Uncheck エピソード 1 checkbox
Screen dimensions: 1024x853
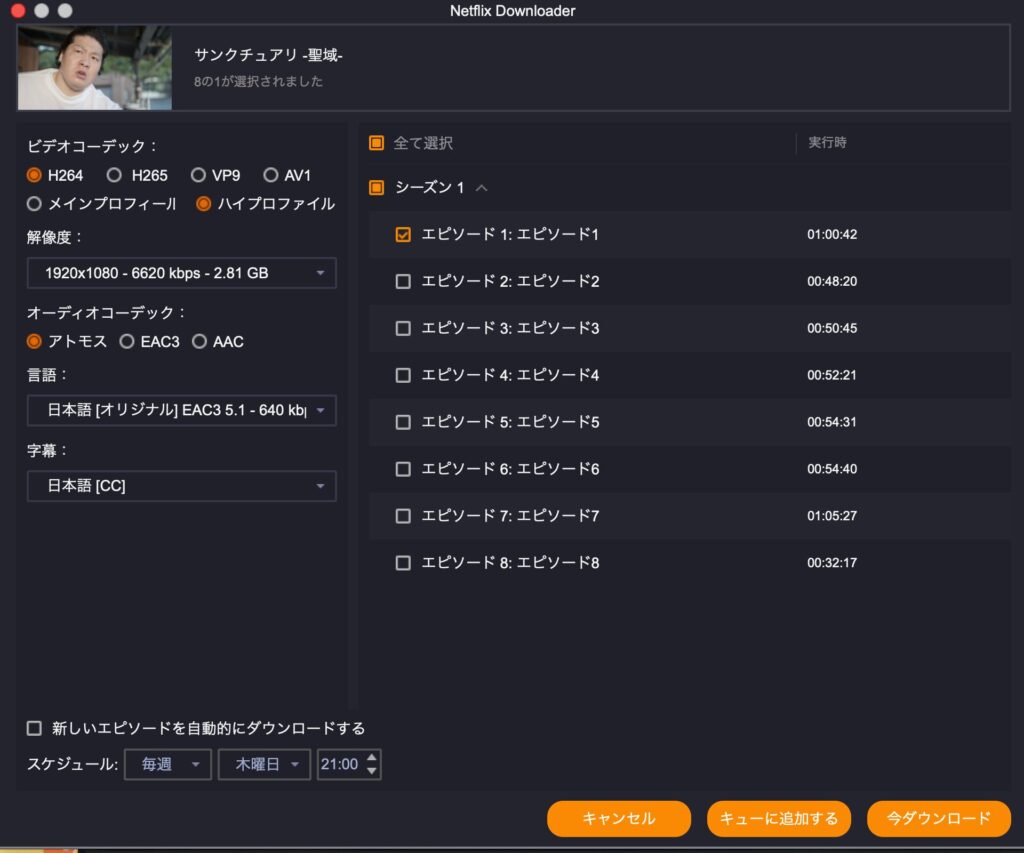[x=403, y=234]
